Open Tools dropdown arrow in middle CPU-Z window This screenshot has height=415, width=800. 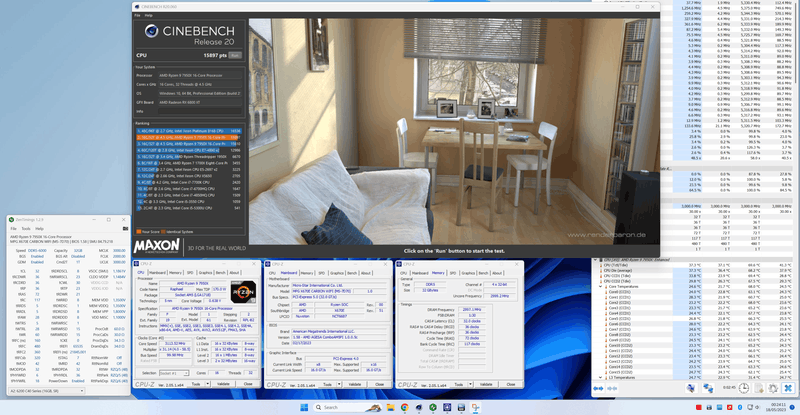pos(339,384)
